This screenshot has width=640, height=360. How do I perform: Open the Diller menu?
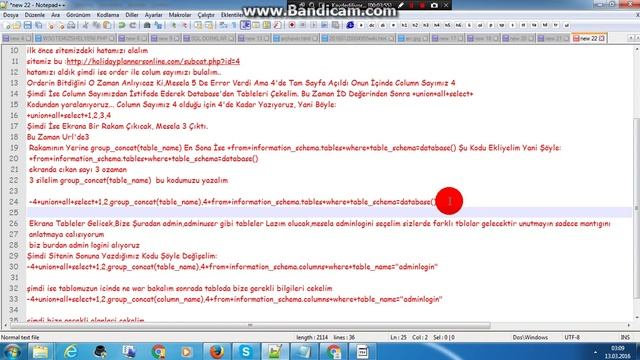coord(131,15)
